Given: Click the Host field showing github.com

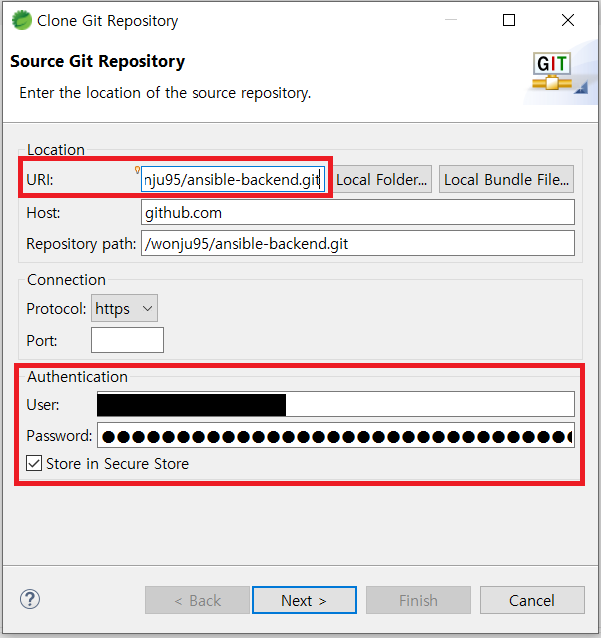Looking at the screenshot, I should pos(358,212).
